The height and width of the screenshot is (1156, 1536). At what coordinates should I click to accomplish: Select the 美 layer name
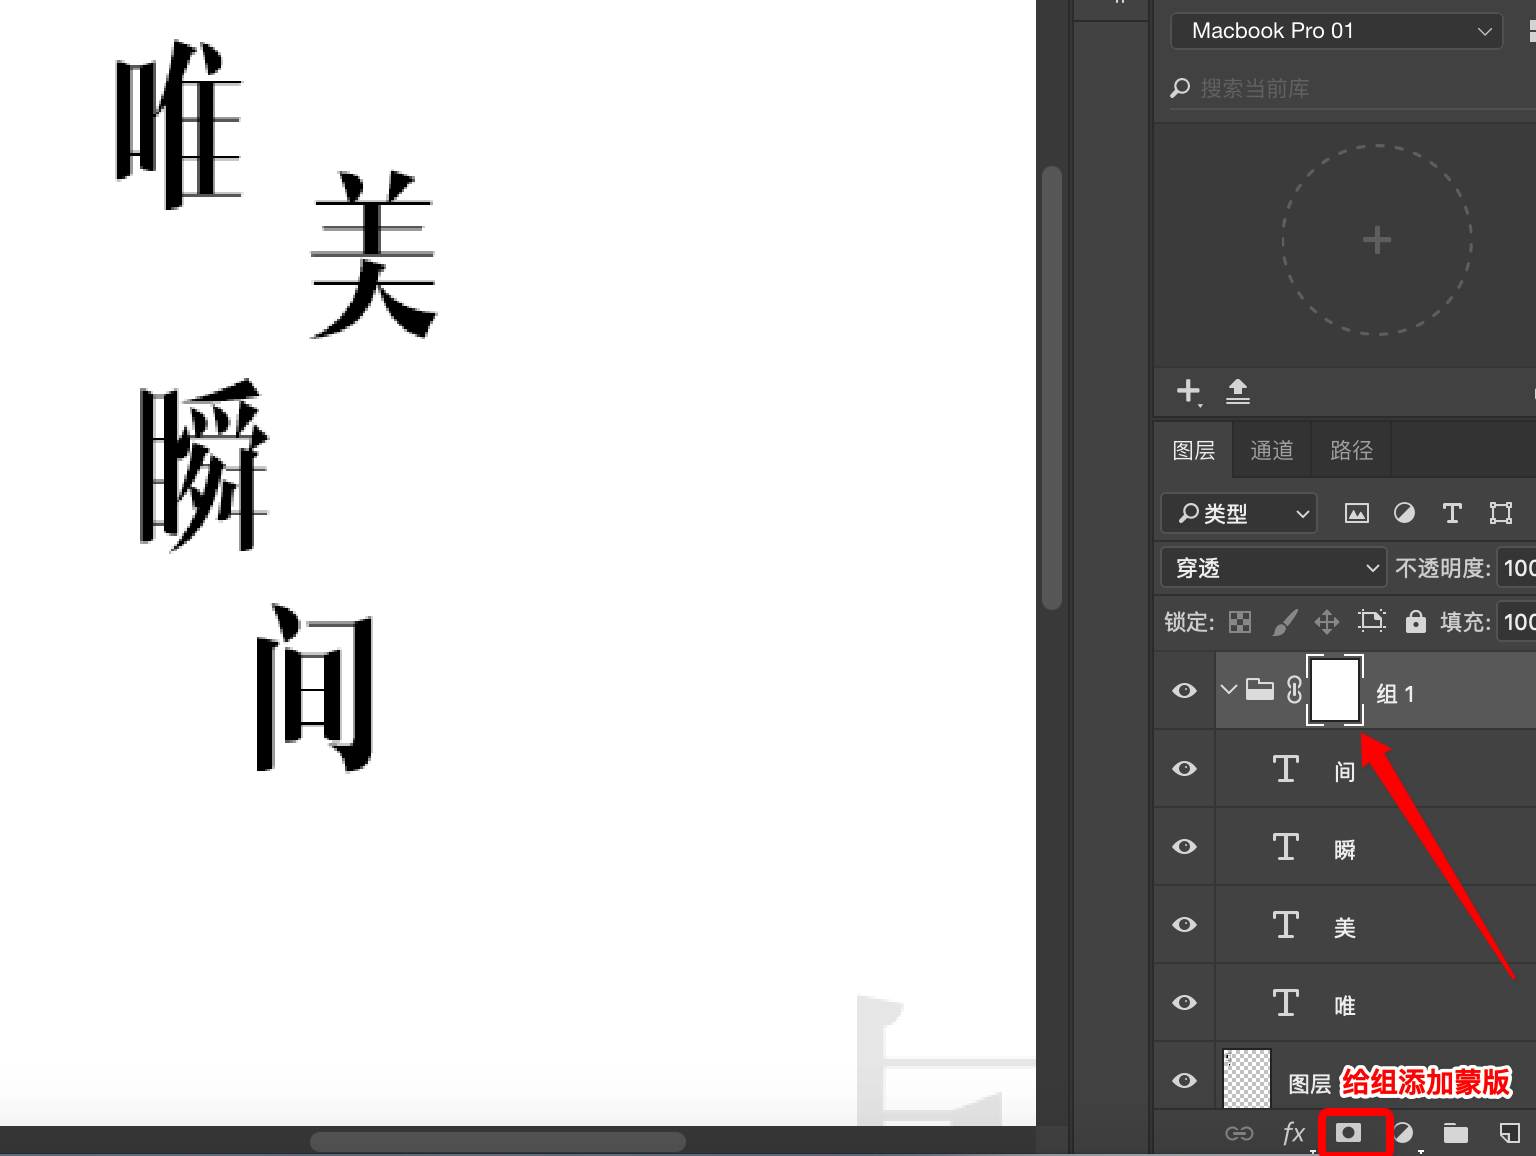click(1345, 928)
